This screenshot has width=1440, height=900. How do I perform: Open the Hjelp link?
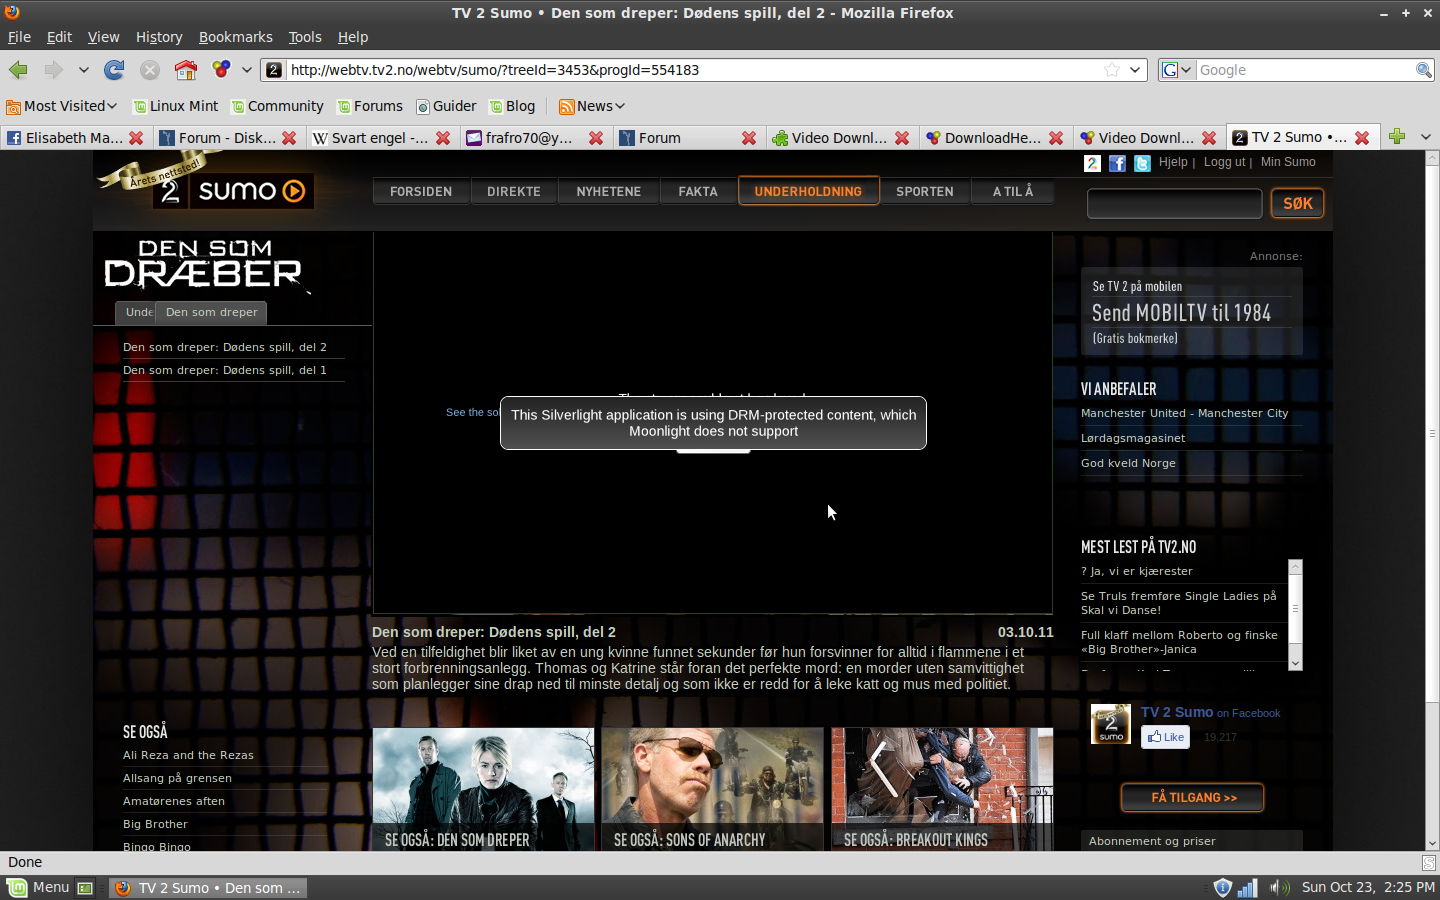(1173, 162)
